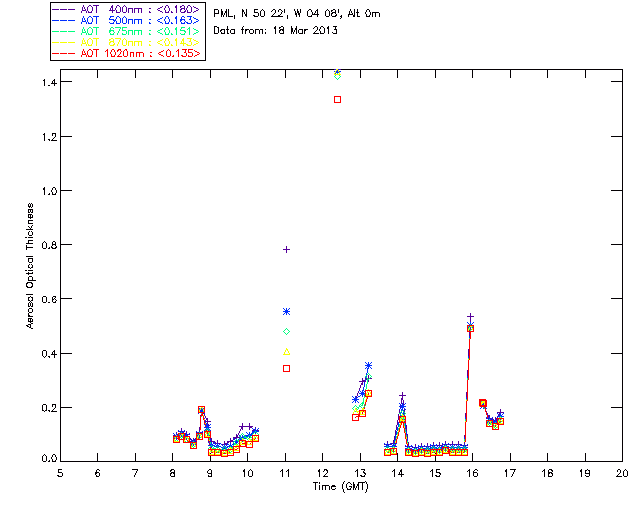This screenshot has width=640, height=512.
Task: Click x-axis tick label 12
Action: 322,473
